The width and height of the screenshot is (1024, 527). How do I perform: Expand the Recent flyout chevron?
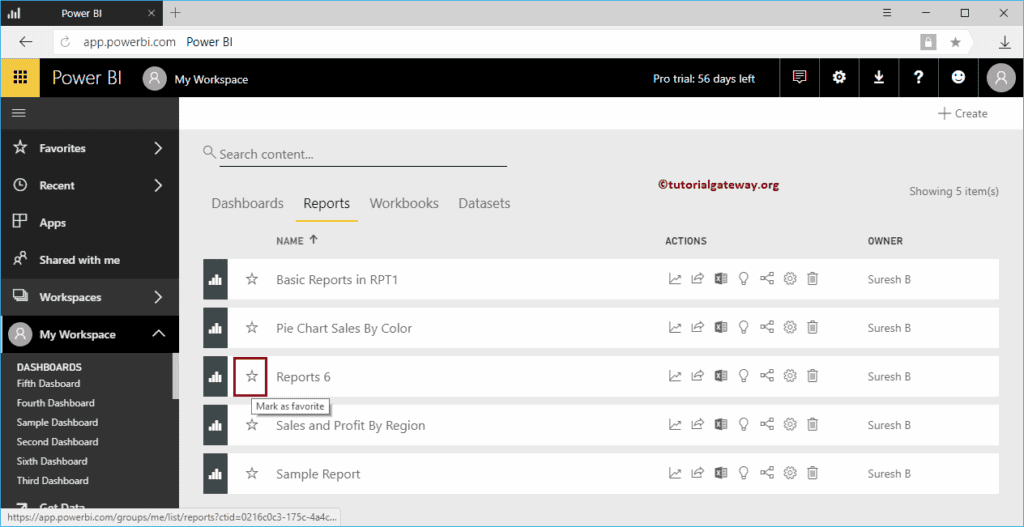click(158, 185)
